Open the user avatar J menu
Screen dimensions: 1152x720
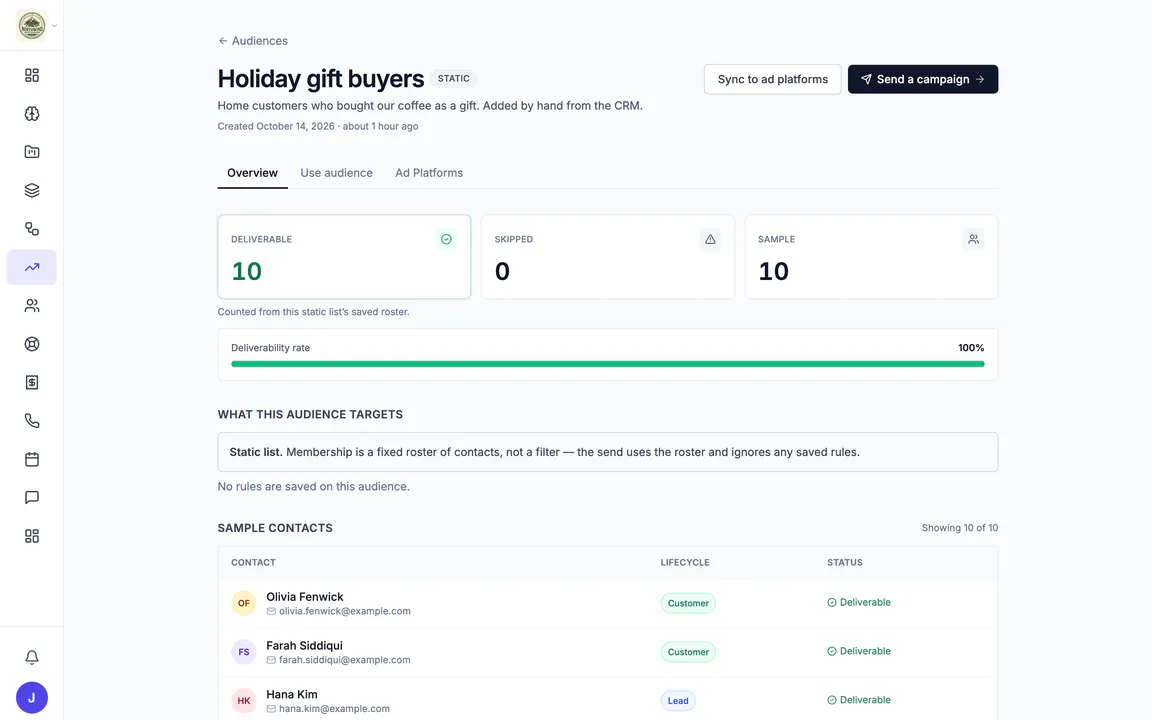(32, 698)
